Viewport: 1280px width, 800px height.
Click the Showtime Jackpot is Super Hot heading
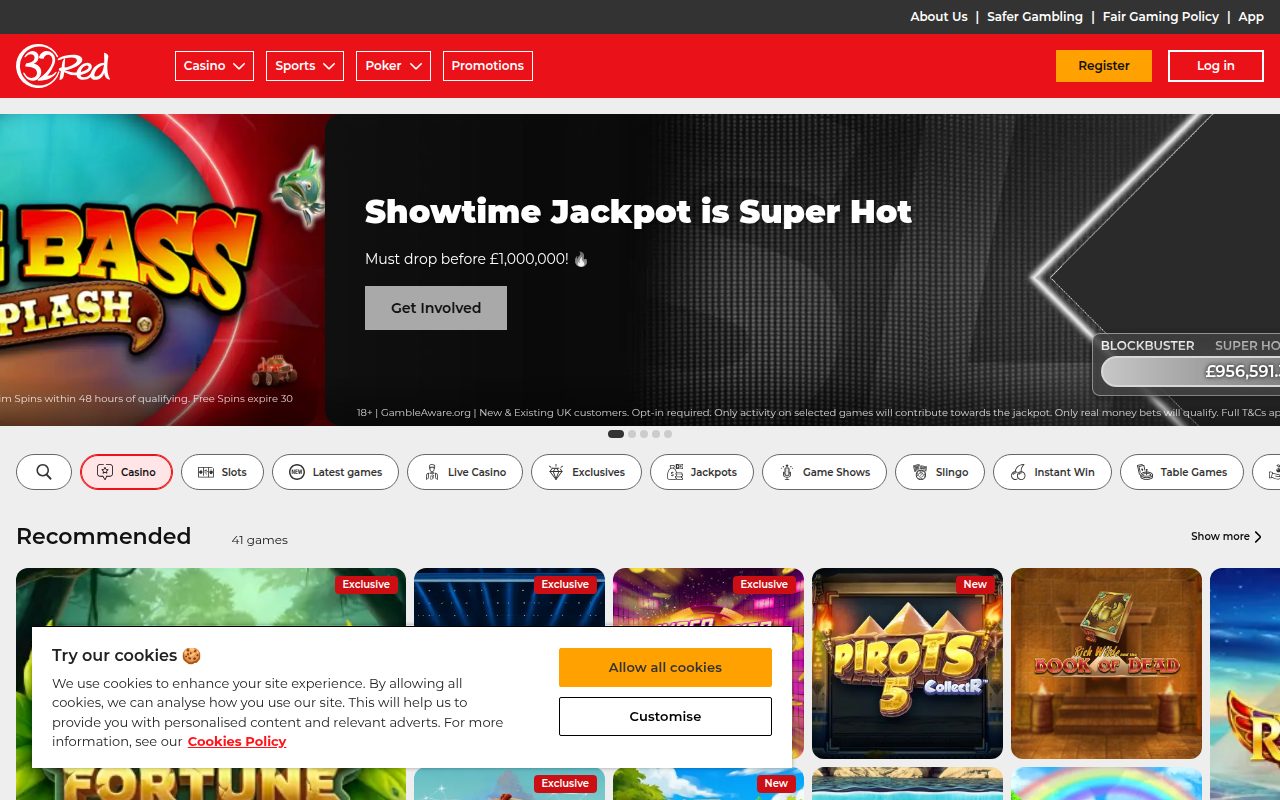point(638,212)
